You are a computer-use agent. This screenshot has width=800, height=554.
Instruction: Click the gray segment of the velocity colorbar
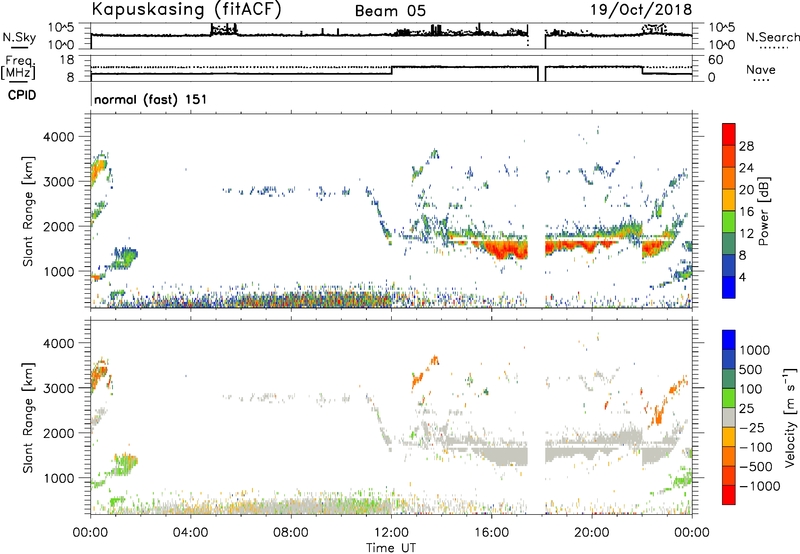pos(729,417)
